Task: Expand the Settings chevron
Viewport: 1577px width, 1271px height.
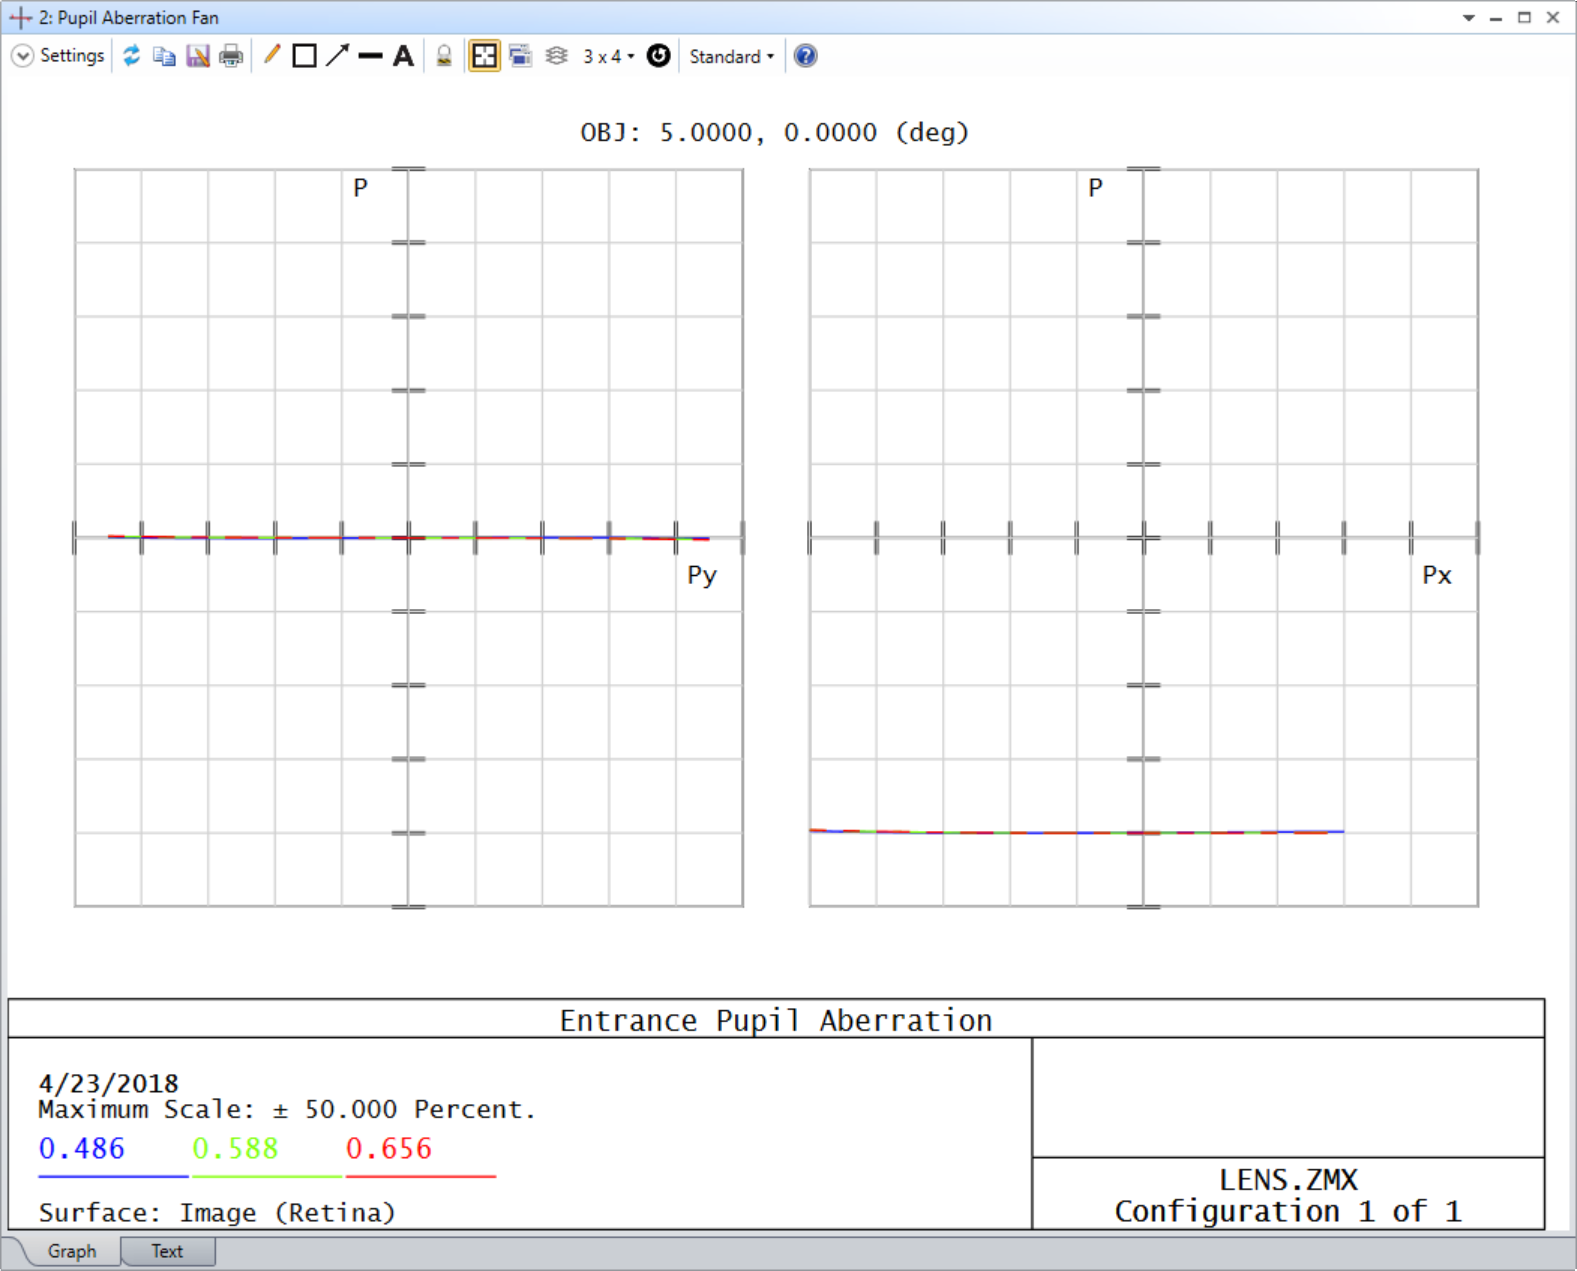Action: pos(22,56)
